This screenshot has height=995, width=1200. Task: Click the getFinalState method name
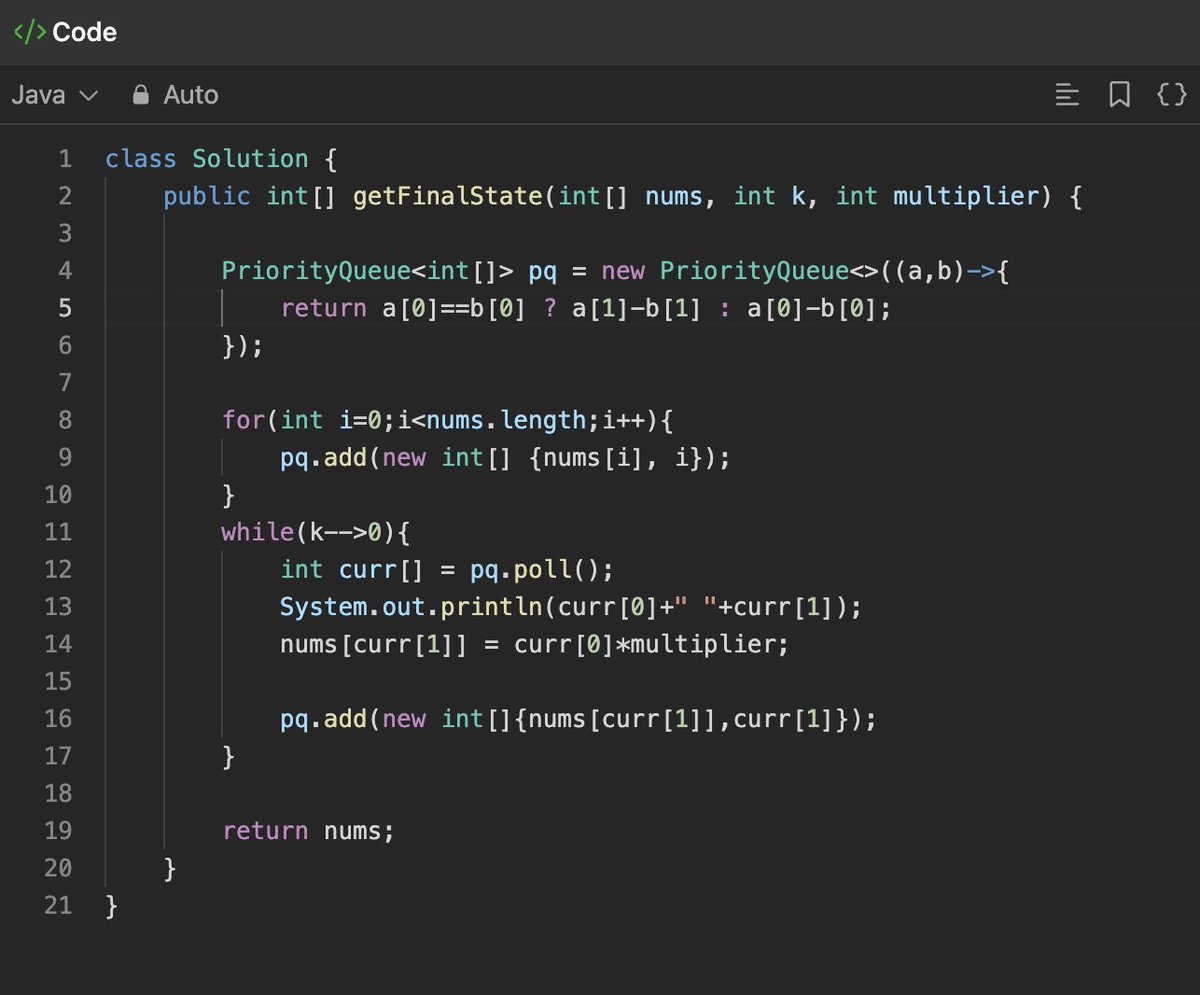click(447, 196)
